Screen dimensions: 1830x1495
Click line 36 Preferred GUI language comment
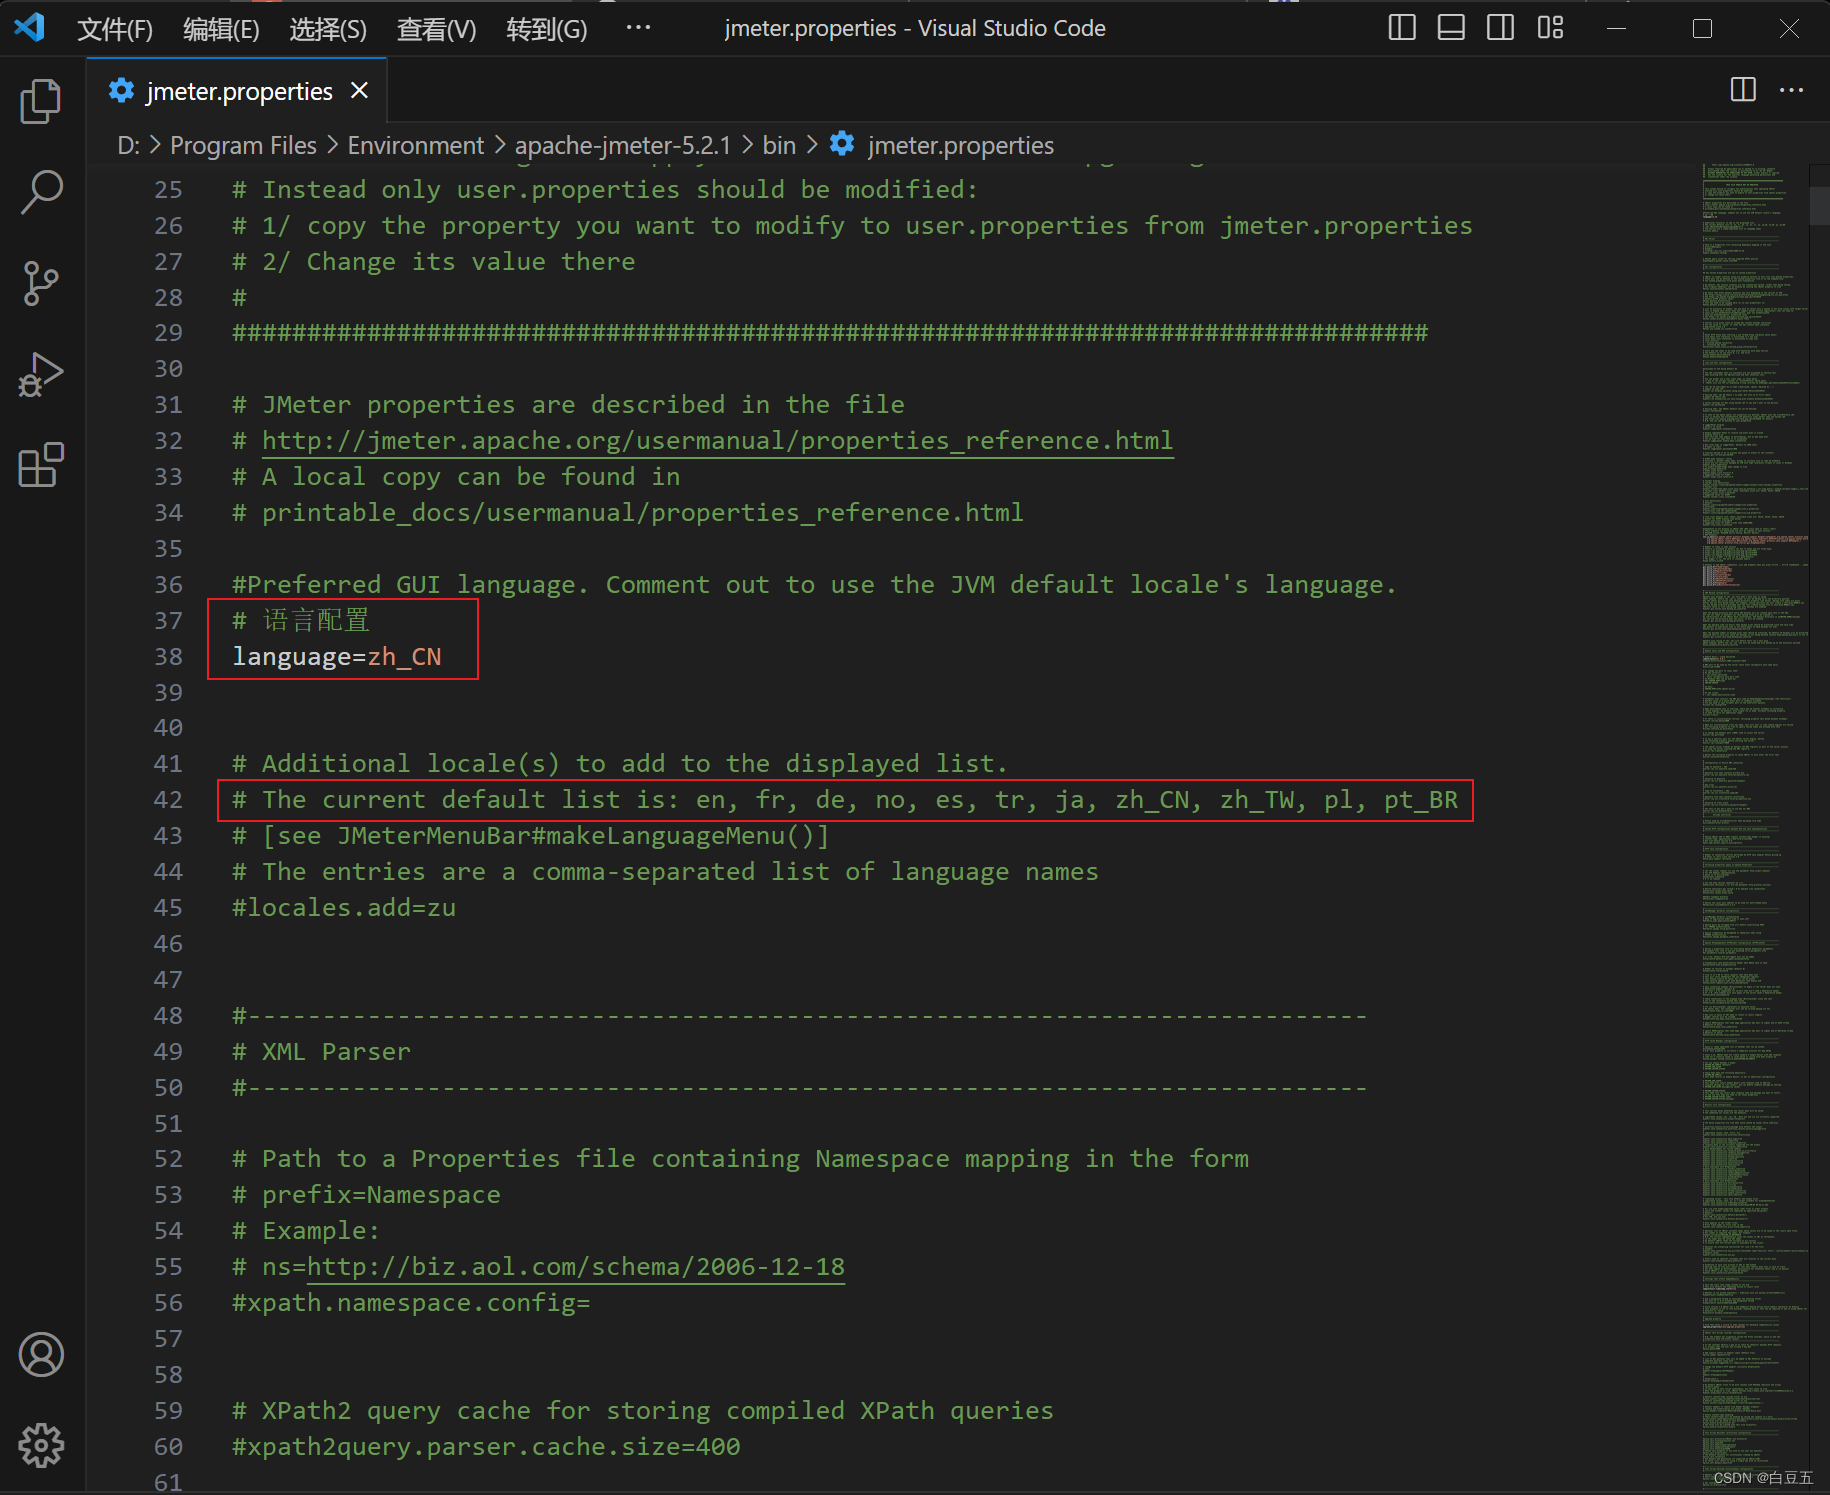pyautogui.click(x=814, y=585)
